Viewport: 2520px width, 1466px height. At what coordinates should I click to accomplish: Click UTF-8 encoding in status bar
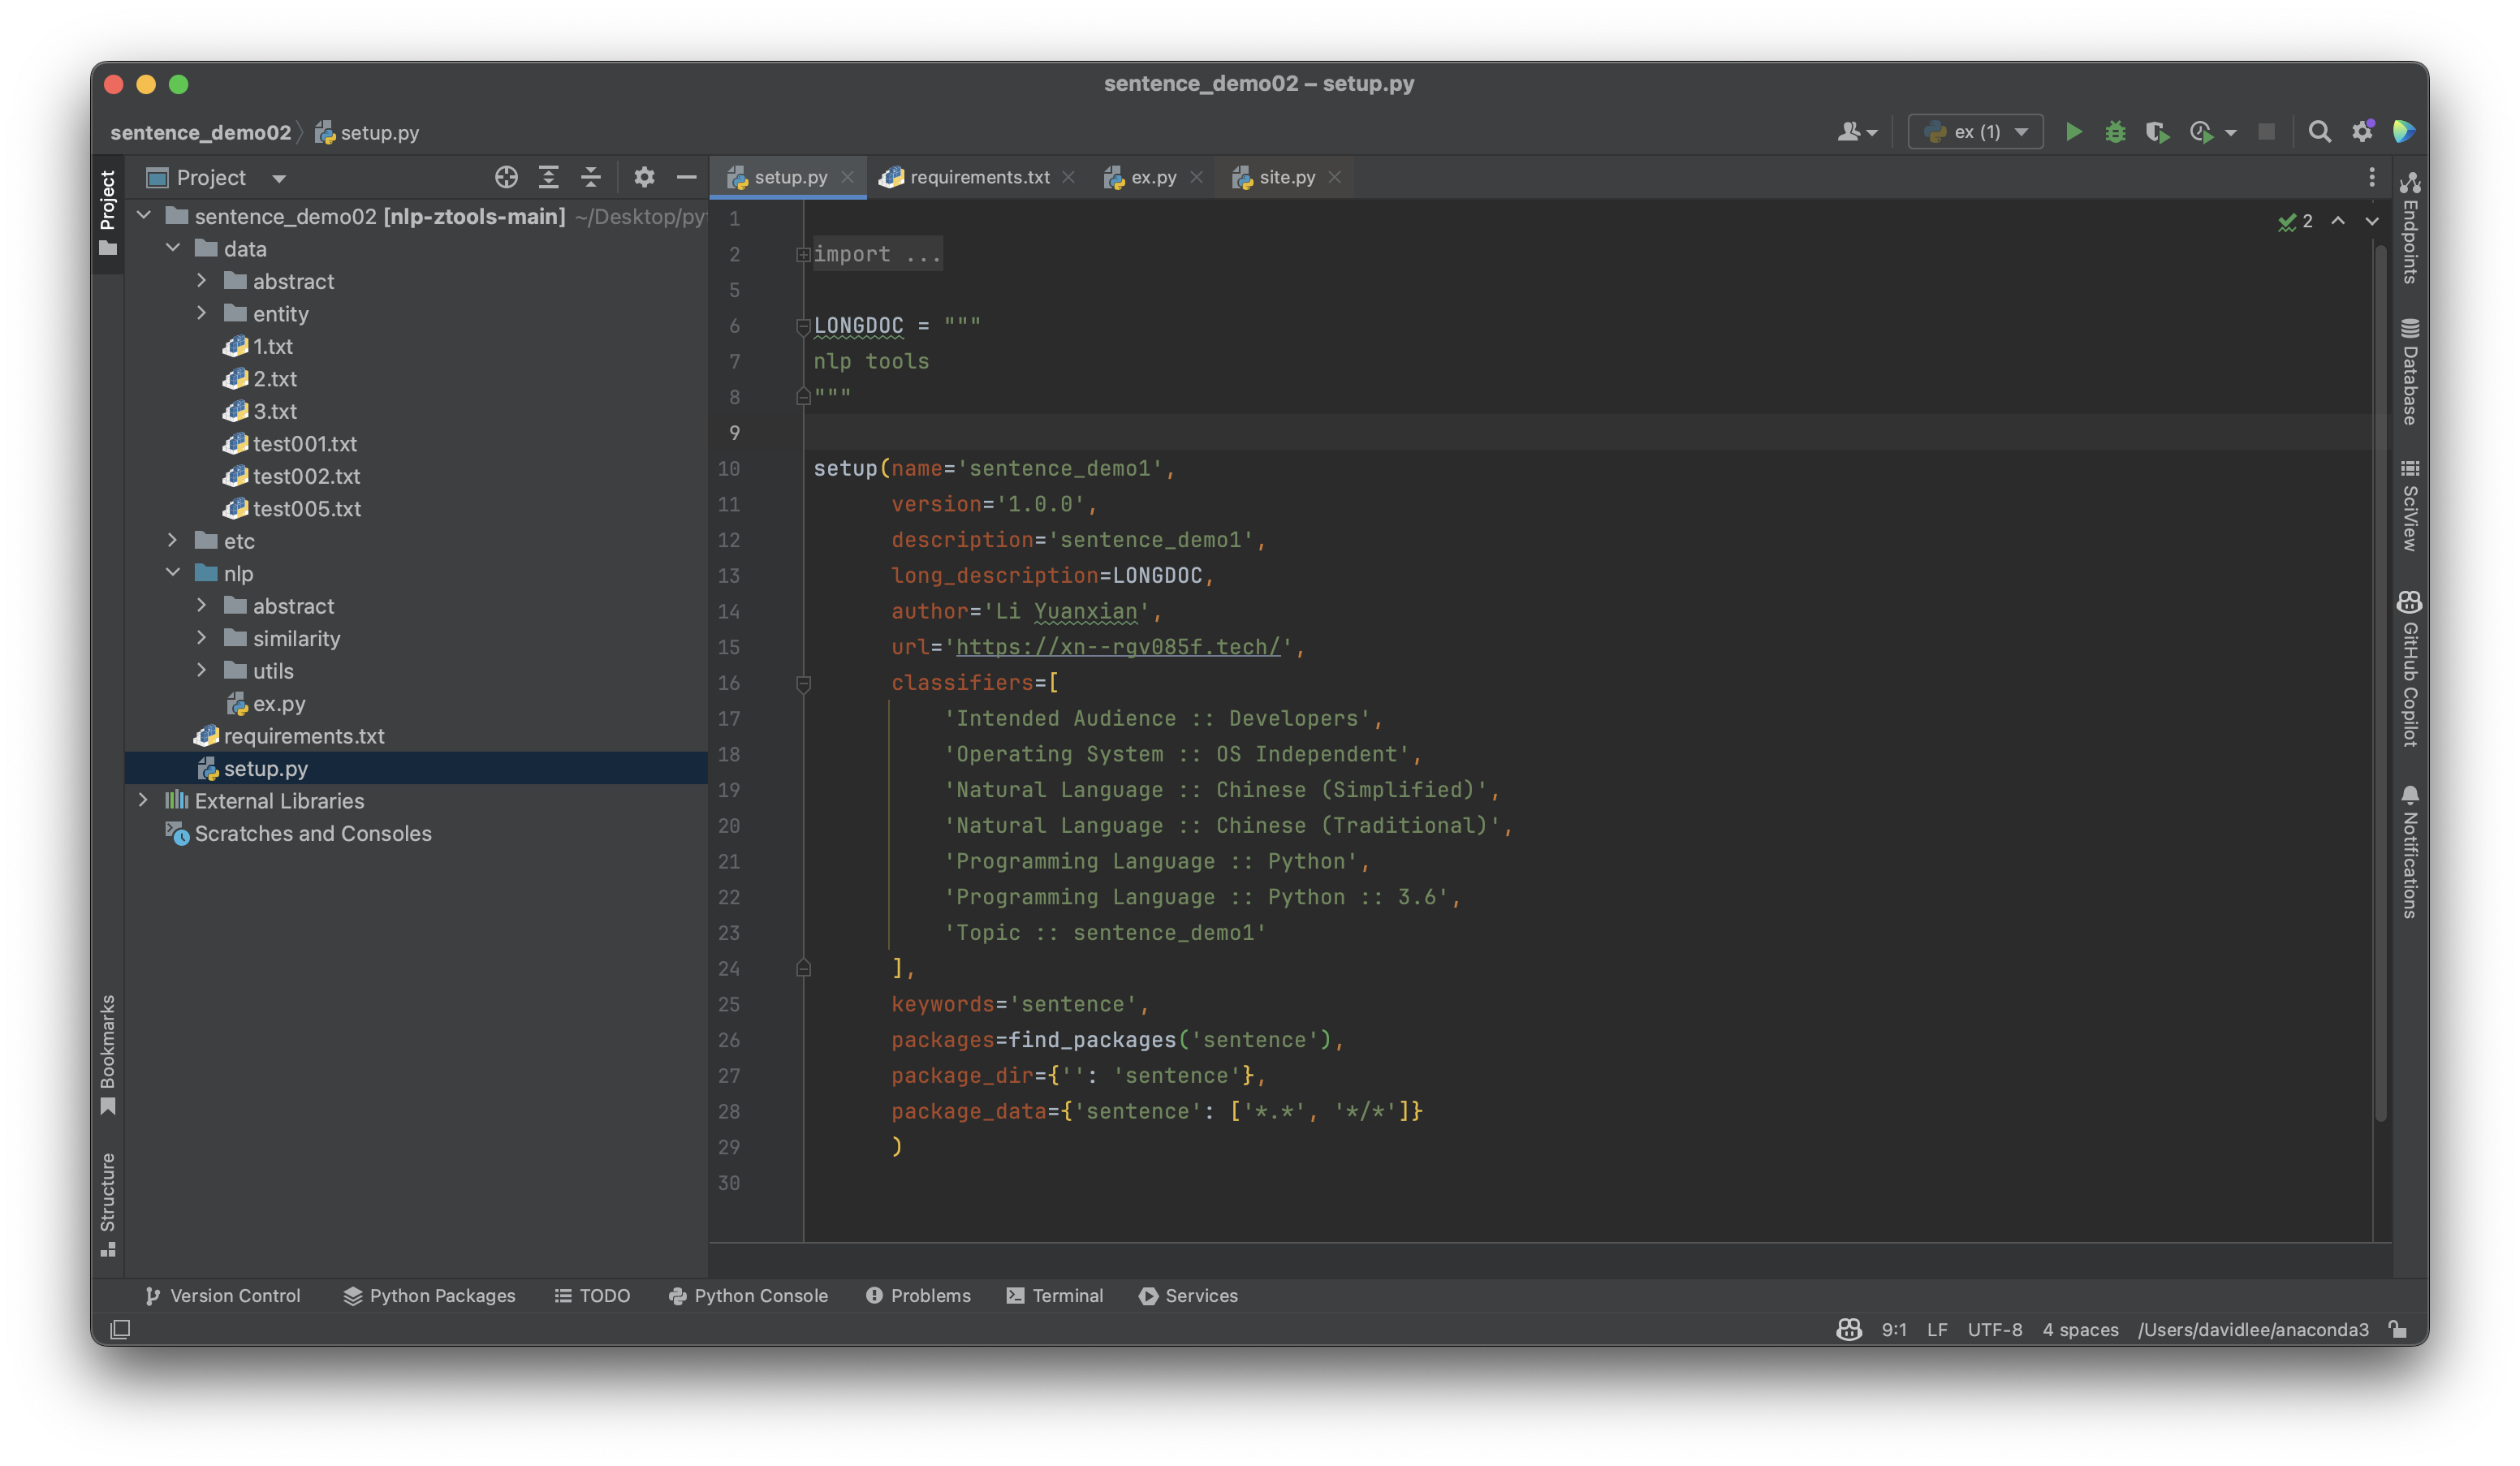click(x=1994, y=1329)
